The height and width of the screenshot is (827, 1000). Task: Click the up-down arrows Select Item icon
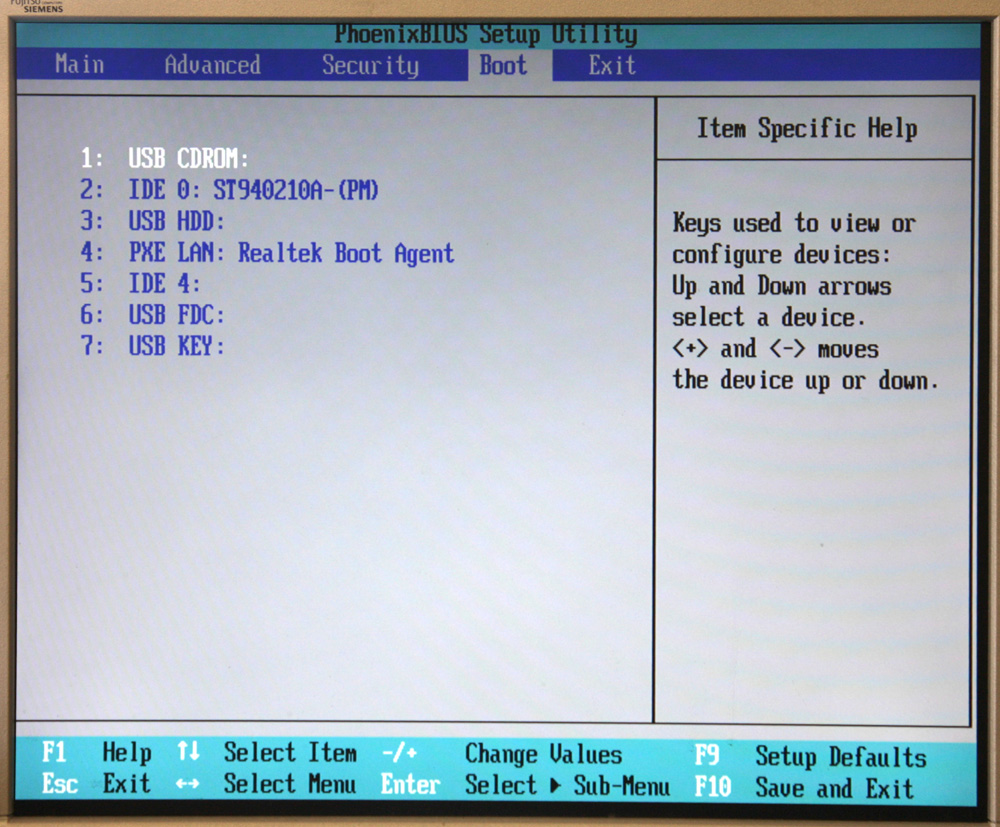point(187,752)
